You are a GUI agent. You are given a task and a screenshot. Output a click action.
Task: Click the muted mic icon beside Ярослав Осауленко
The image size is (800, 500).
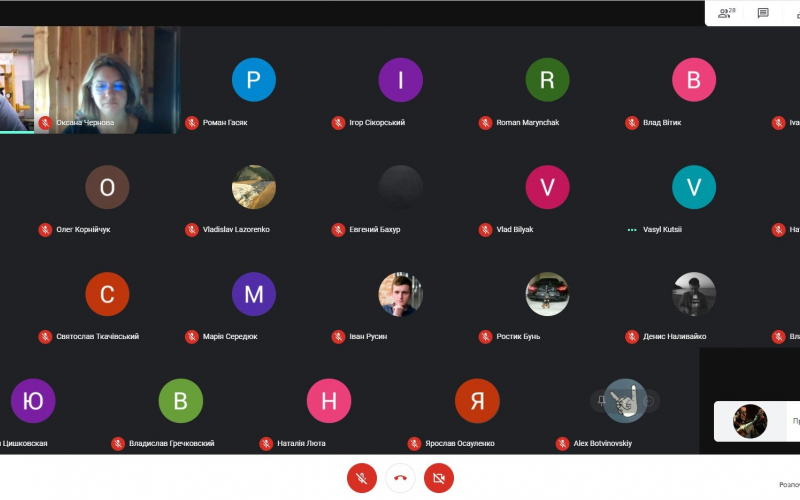(x=414, y=443)
